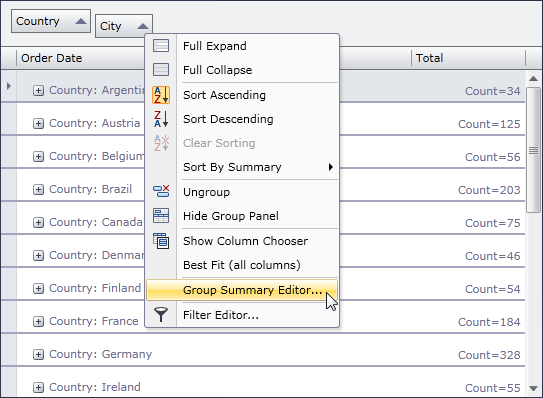Choose Best Fit (all columns) entry

(x=242, y=265)
